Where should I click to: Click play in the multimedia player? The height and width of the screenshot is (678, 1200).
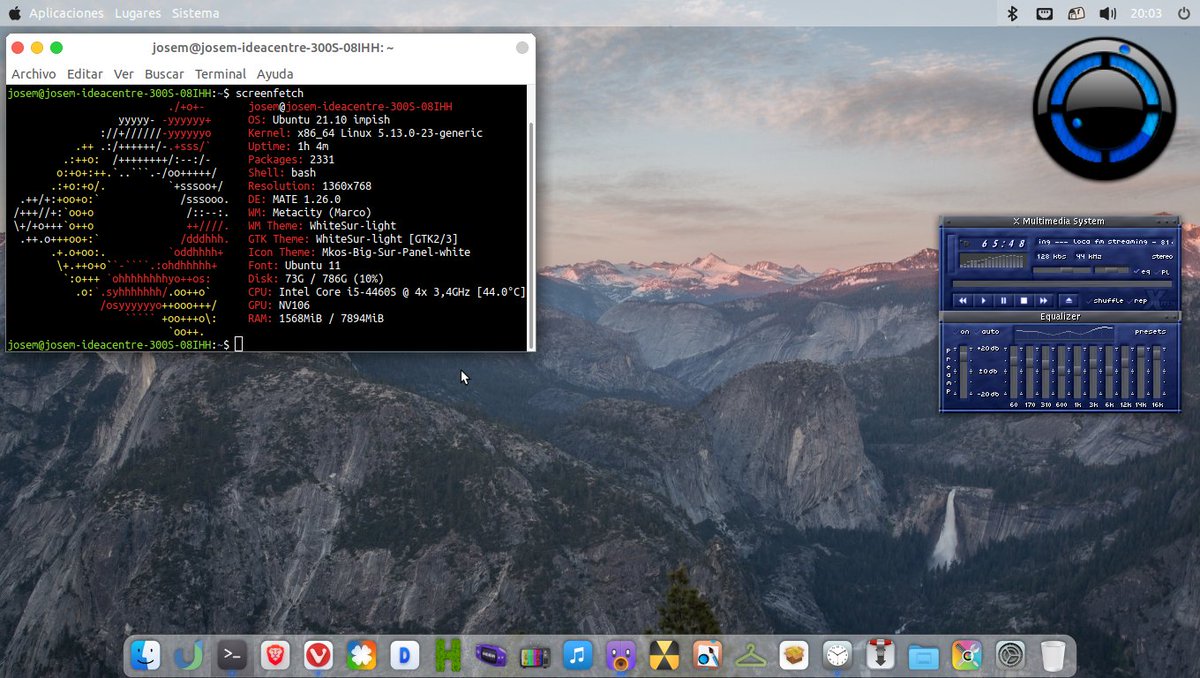tap(983, 301)
